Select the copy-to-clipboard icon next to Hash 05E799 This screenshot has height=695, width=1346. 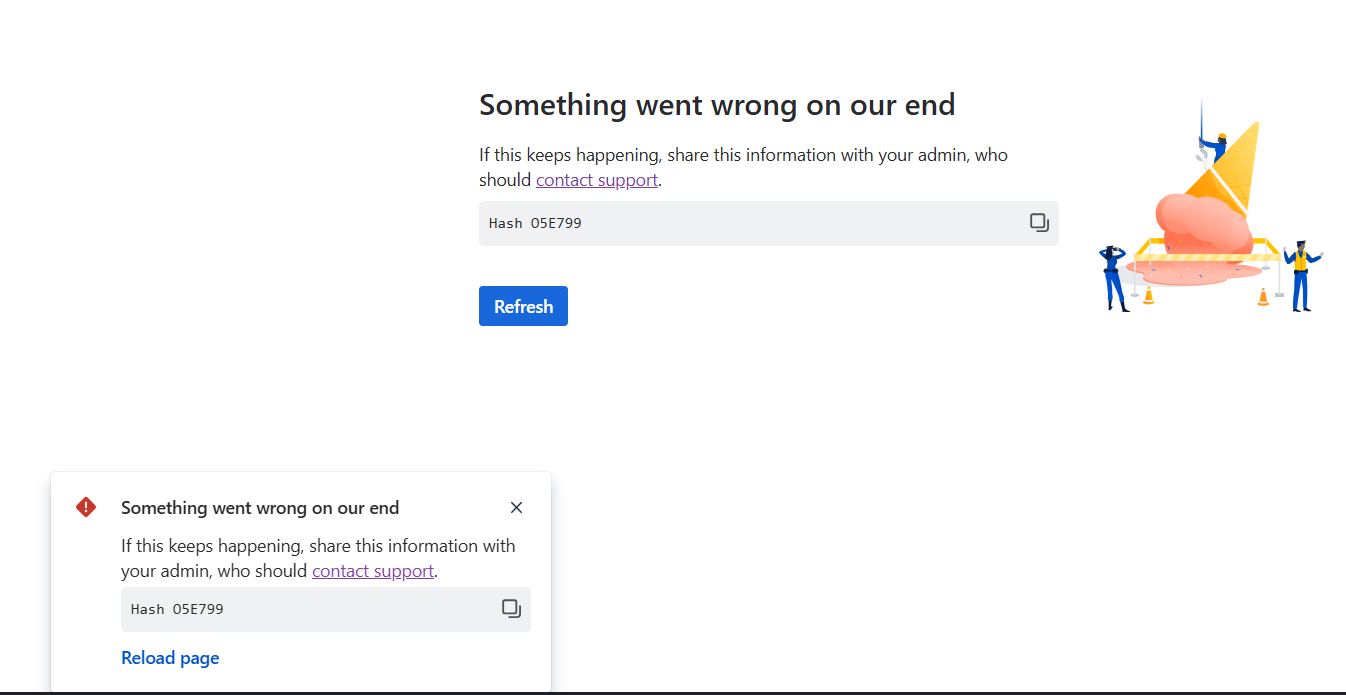click(x=1038, y=223)
